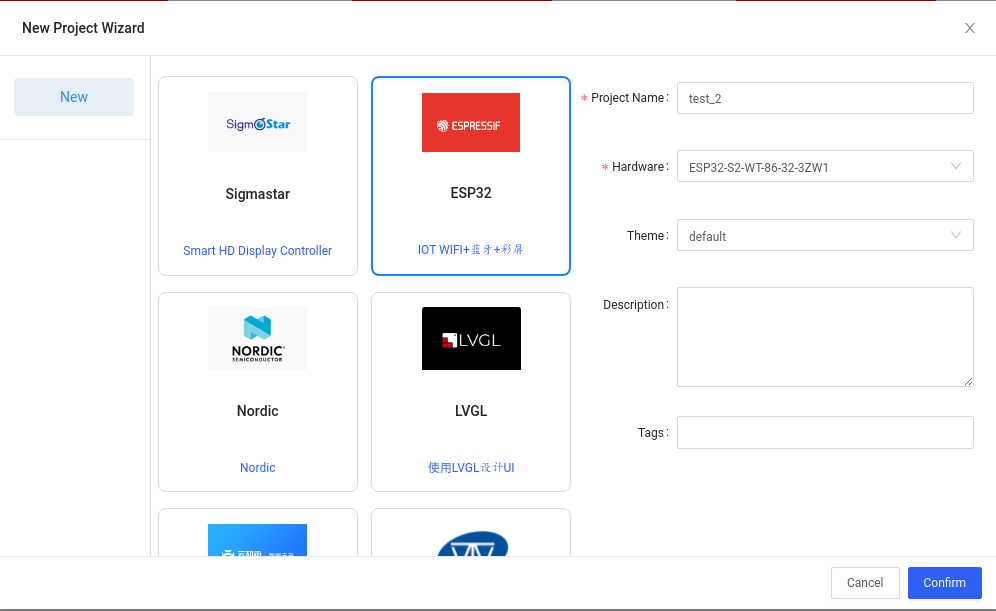Click the blue Nordic description link
This screenshot has height=611, width=996.
click(257, 467)
